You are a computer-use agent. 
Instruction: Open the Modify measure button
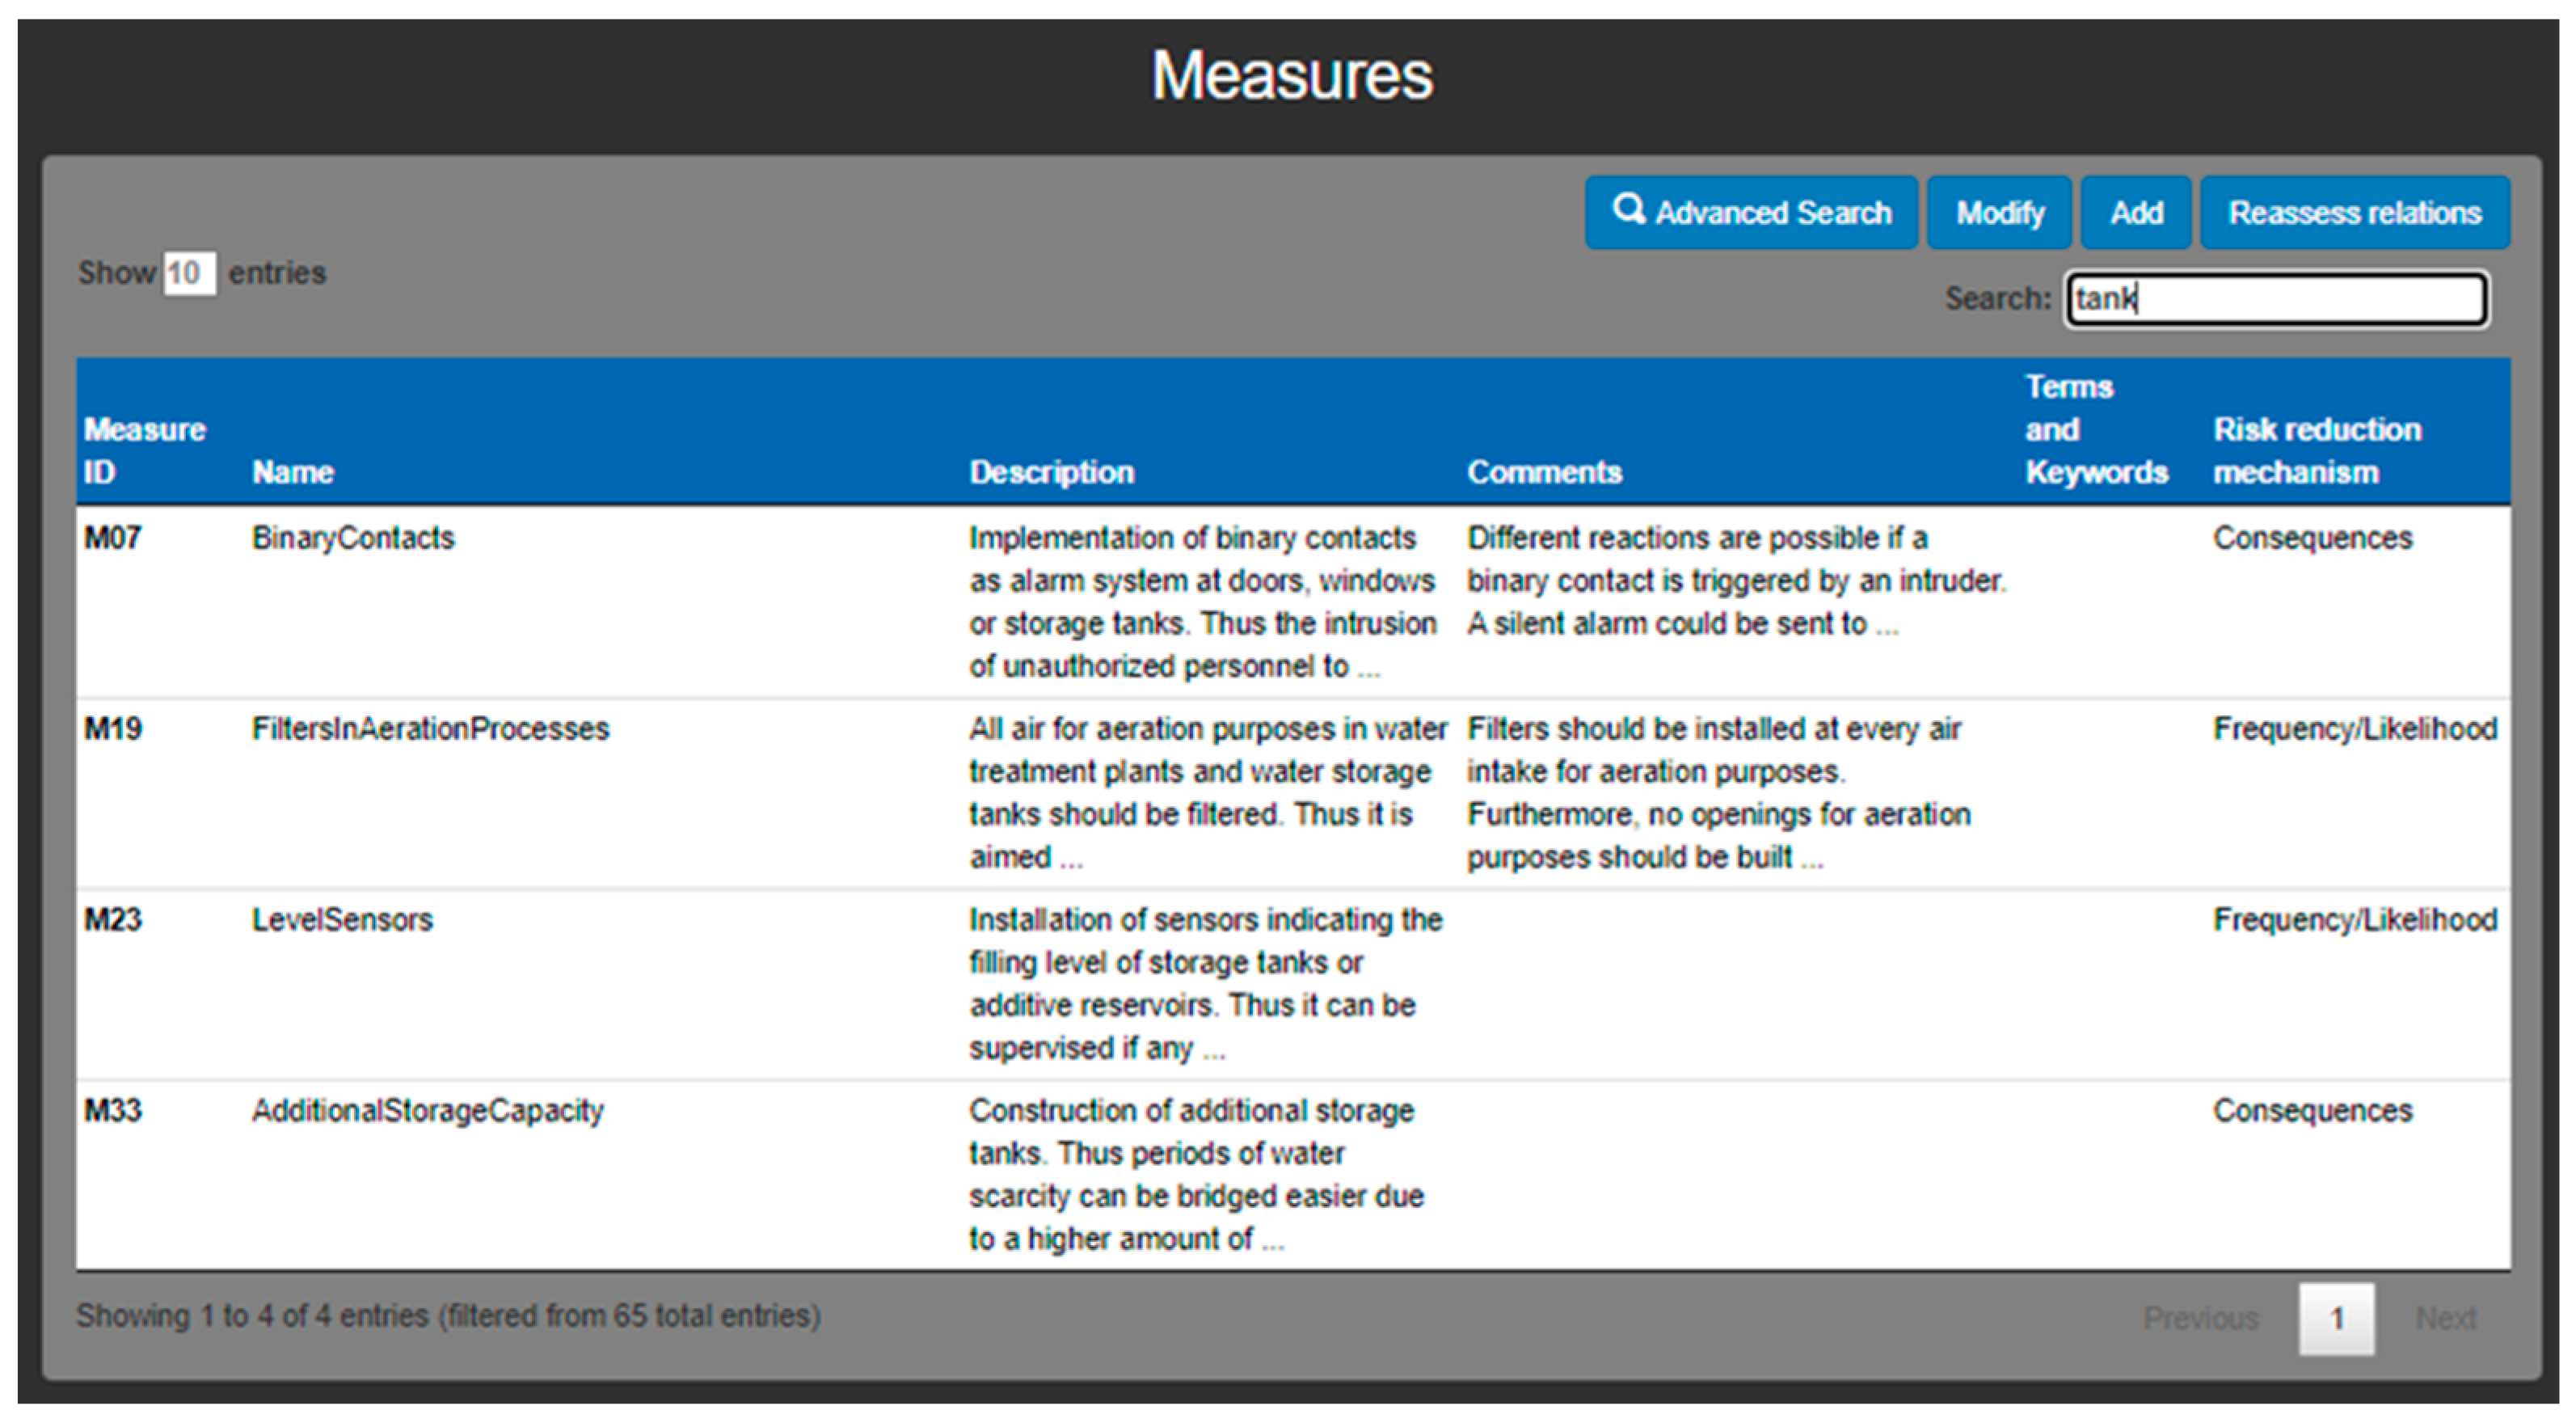point(1999,213)
